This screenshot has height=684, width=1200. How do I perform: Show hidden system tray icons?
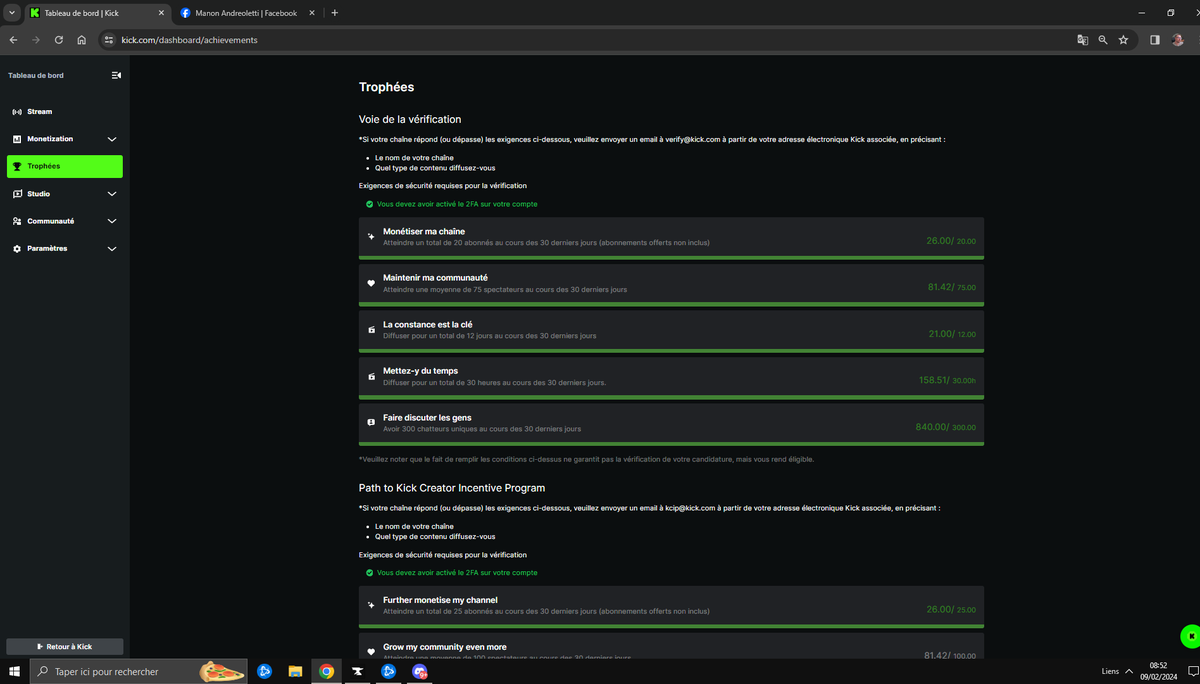[1129, 671]
